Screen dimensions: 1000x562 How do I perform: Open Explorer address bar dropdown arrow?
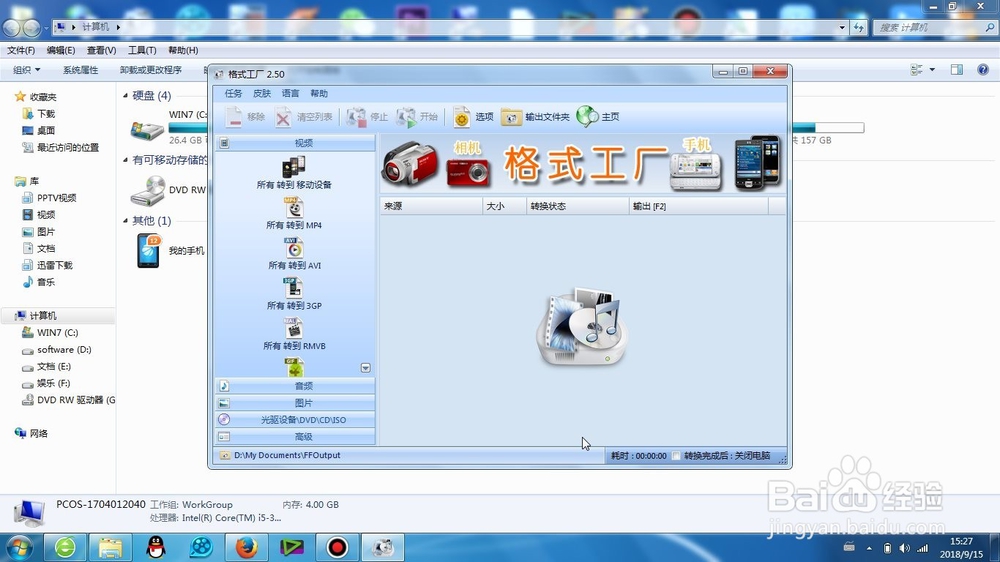click(842, 27)
